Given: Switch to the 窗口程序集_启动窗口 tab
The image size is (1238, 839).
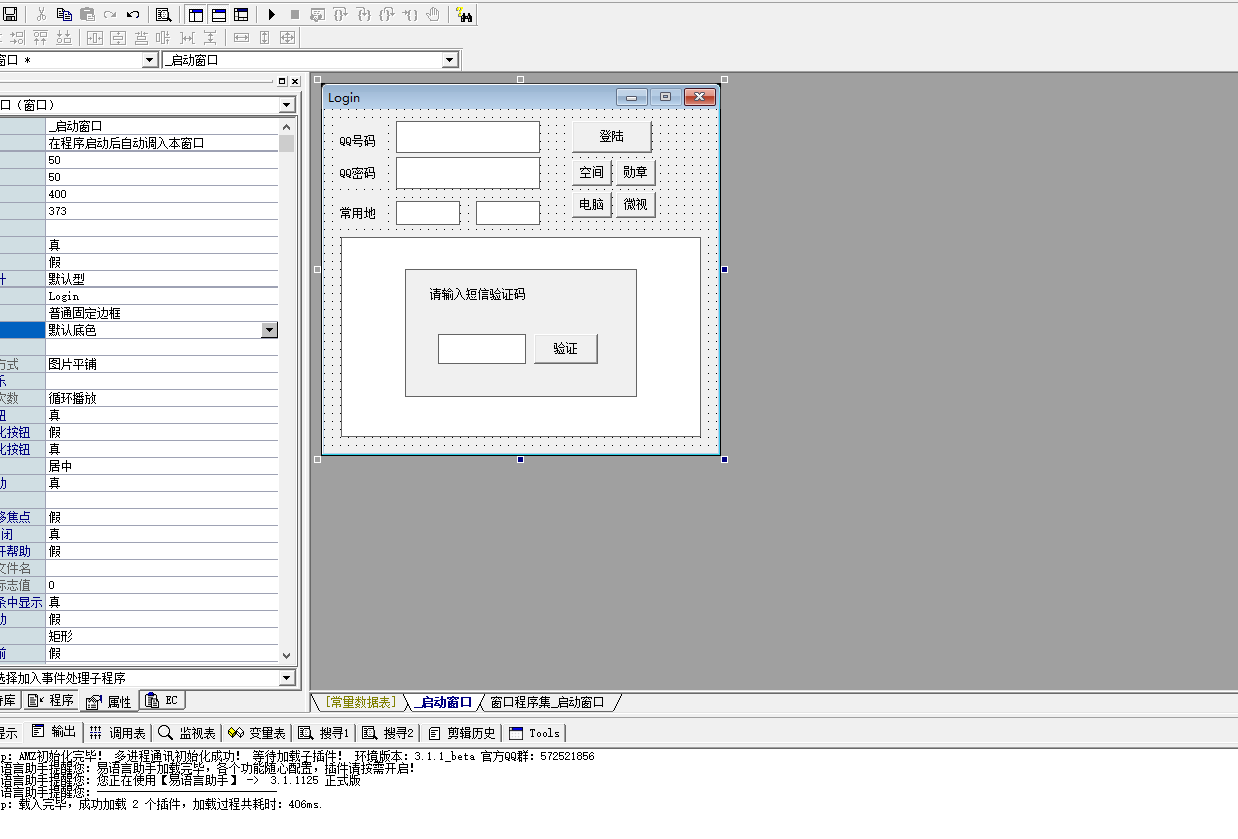Looking at the screenshot, I should click(547, 702).
